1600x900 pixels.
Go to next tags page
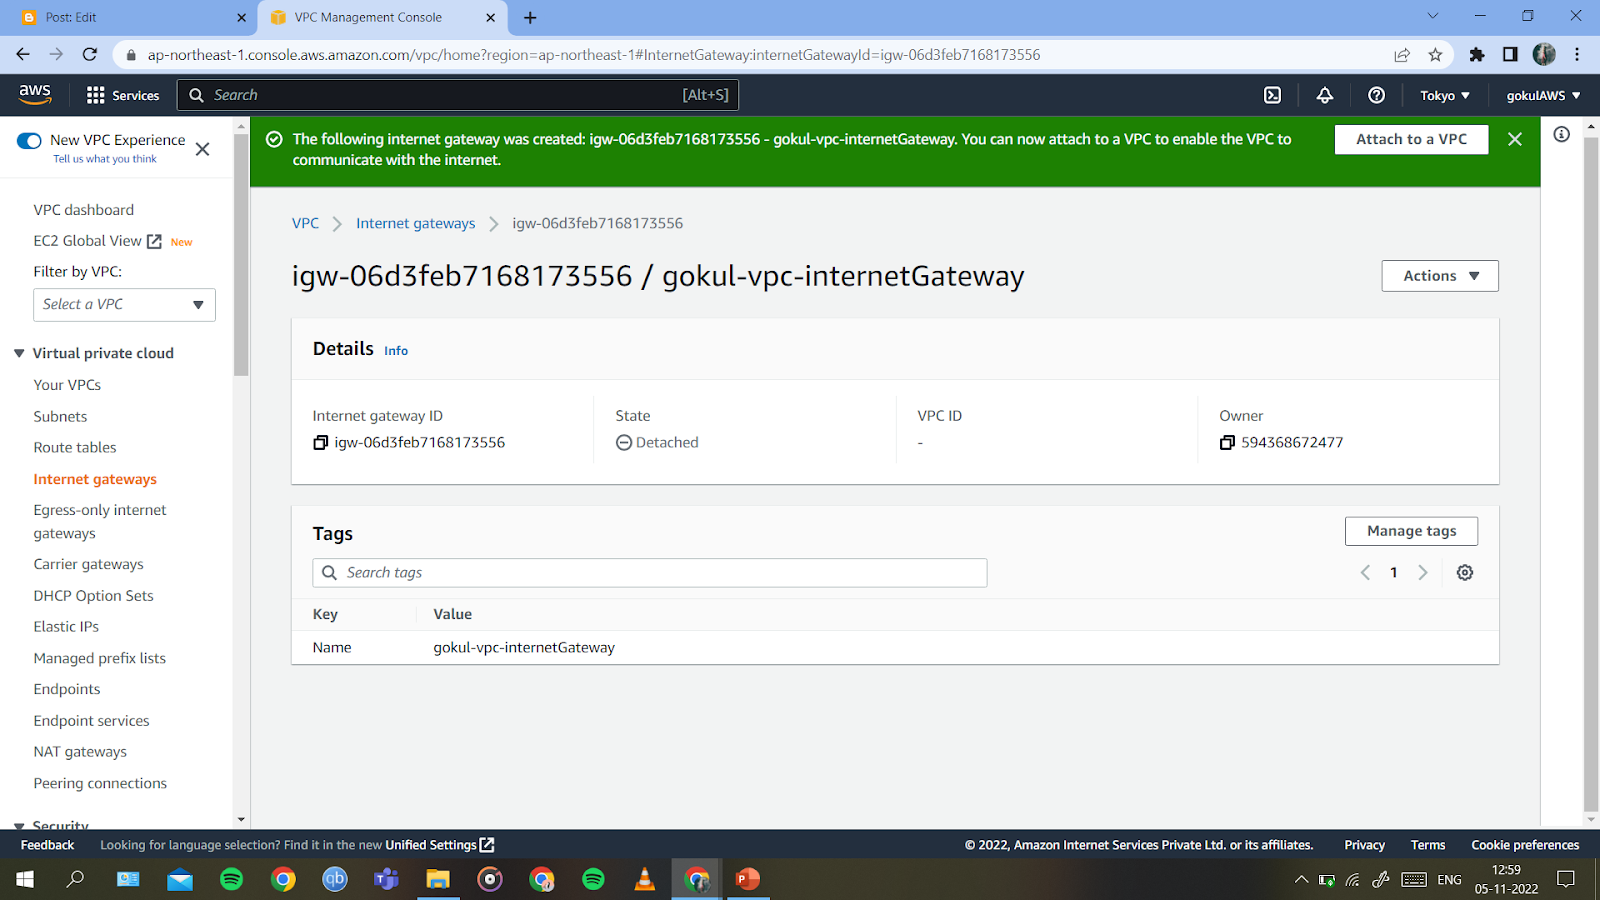coord(1423,572)
